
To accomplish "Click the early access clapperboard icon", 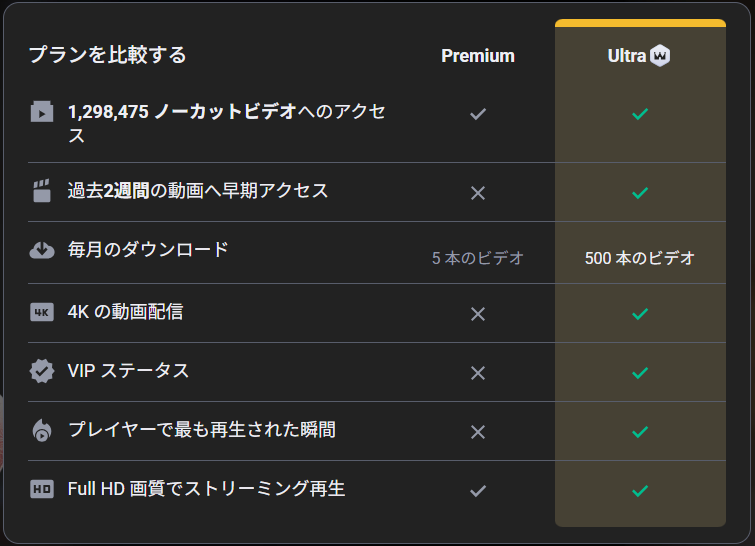I will pyautogui.click(x=41, y=191).
